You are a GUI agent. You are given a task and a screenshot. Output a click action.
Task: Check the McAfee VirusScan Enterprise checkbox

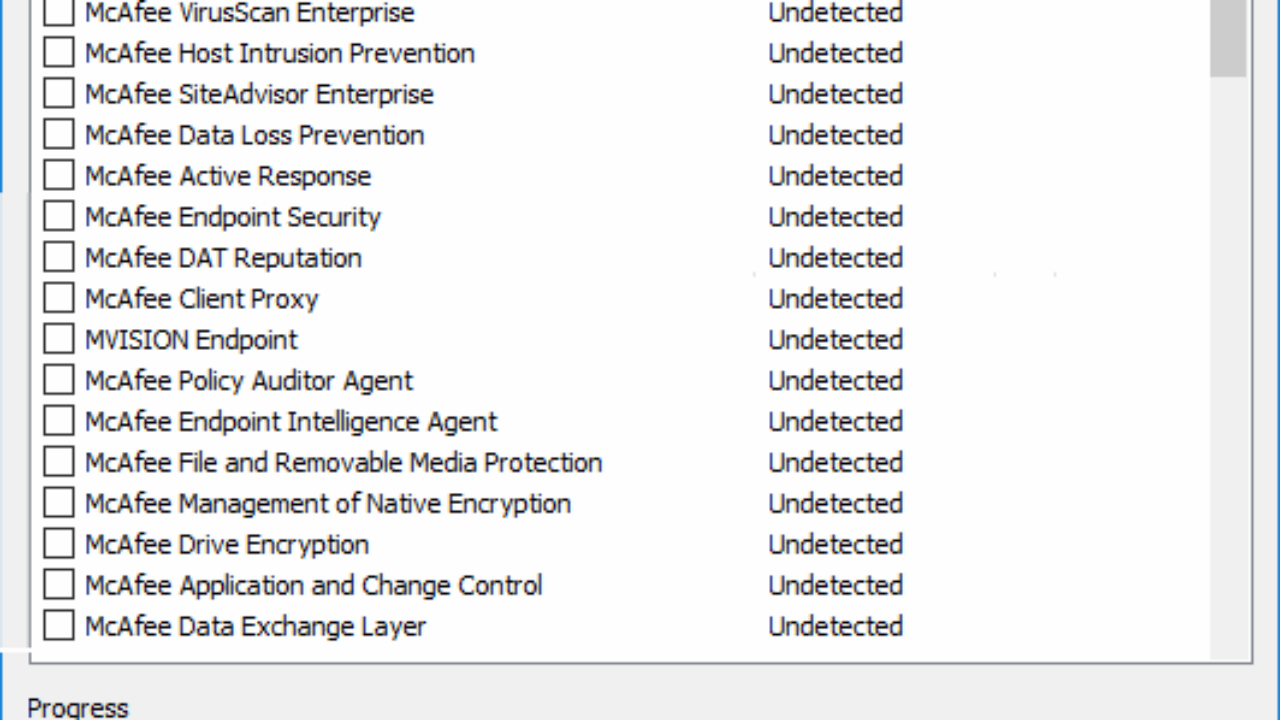point(59,13)
